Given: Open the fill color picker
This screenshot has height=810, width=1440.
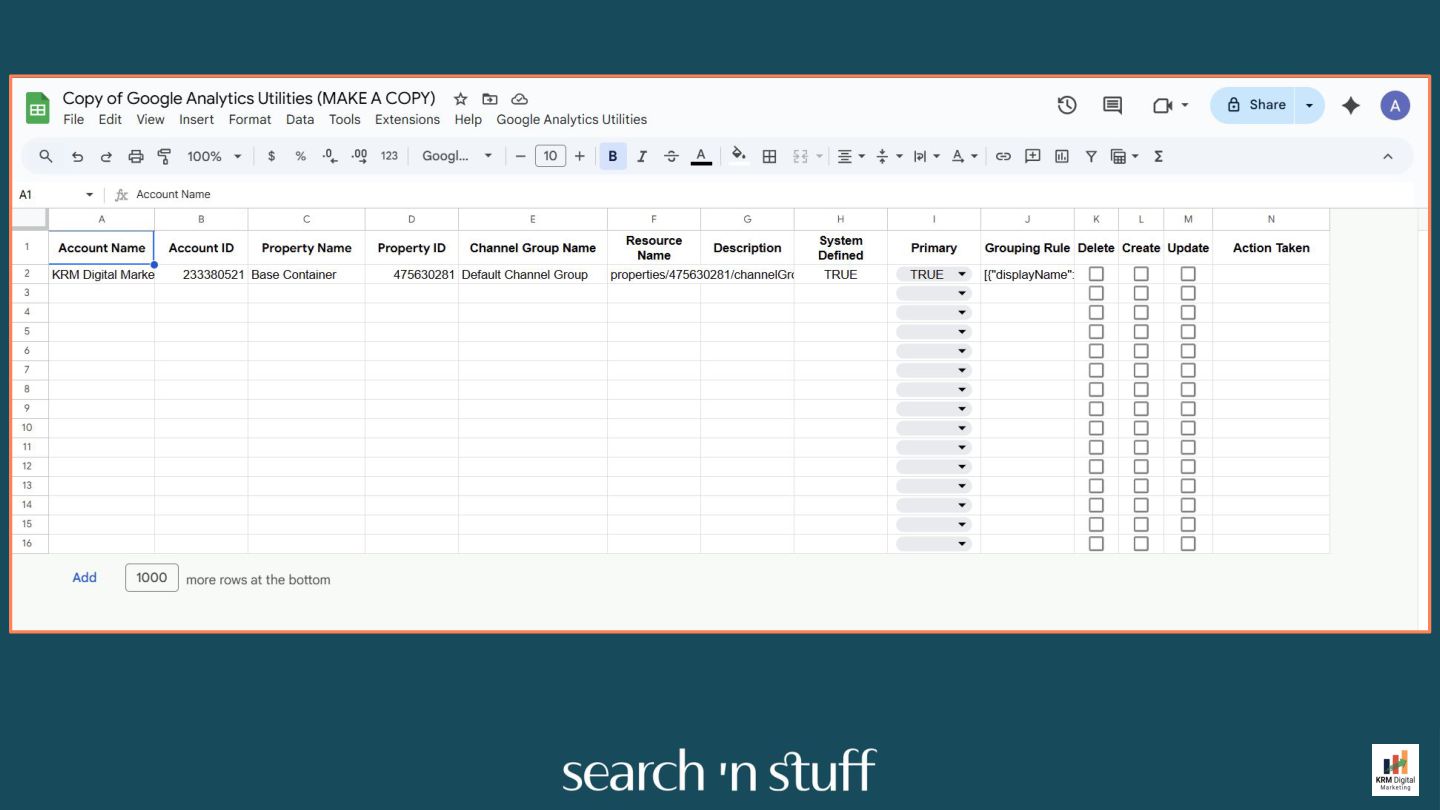Looking at the screenshot, I should pyautogui.click(x=738, y=155).
